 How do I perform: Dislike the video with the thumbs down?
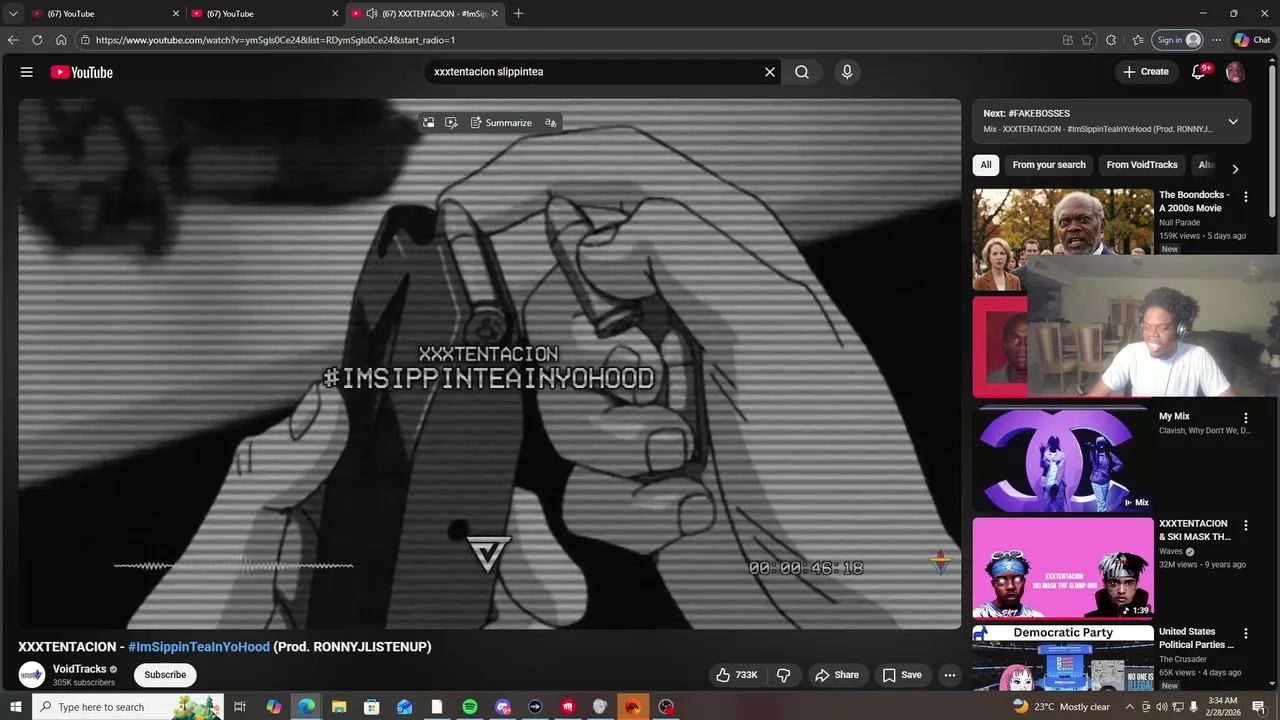[783, 675]
